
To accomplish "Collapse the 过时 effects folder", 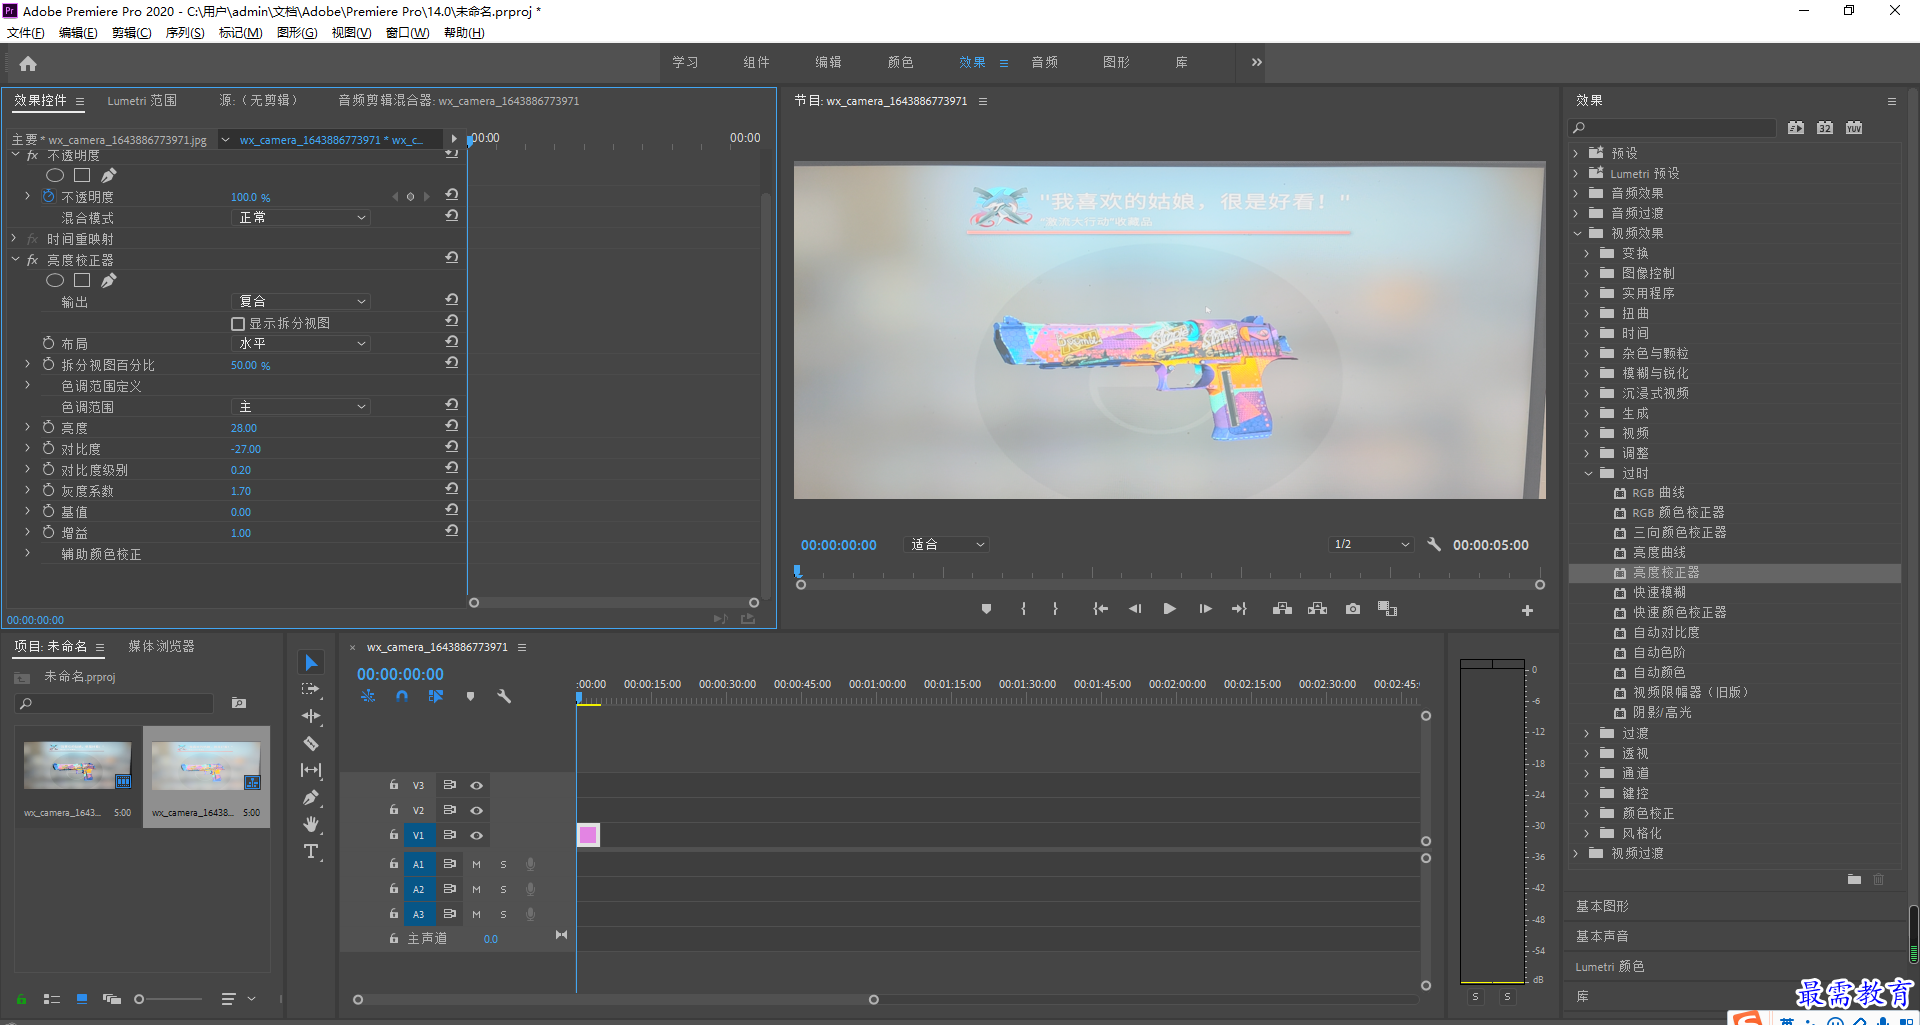I will pyautogui.click(x=1588, y=473).
